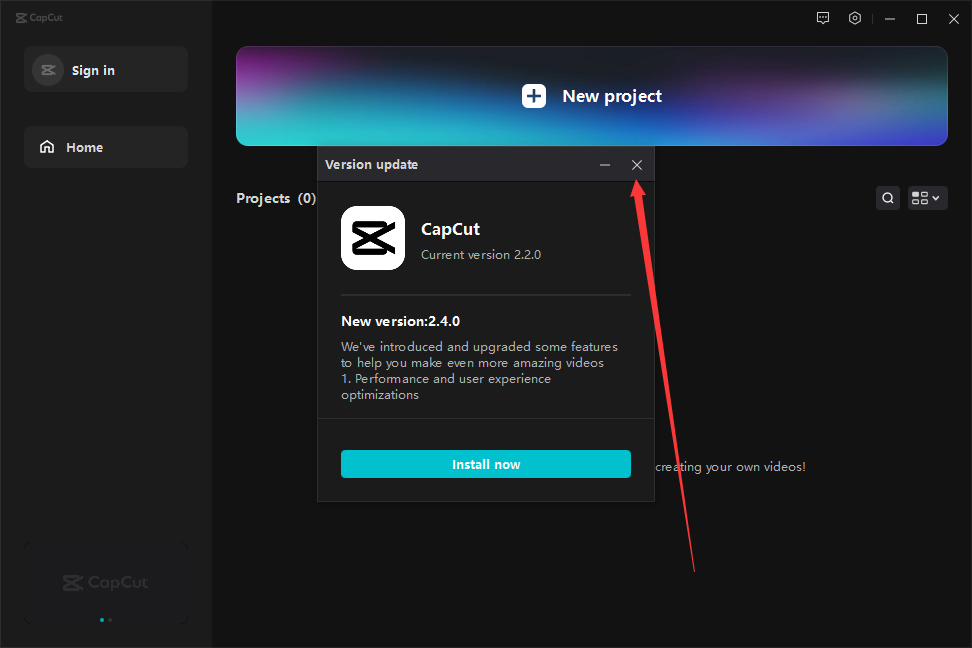
Task: Click the profile avatar icon beside Sign in
Action: pyautogui.click(x=47, y=70)
